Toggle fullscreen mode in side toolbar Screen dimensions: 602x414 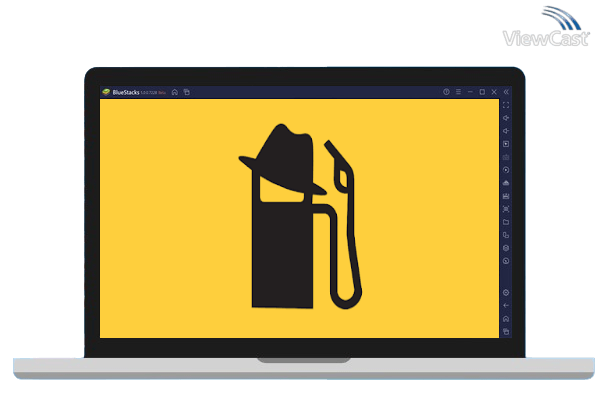tap(506, 105)
